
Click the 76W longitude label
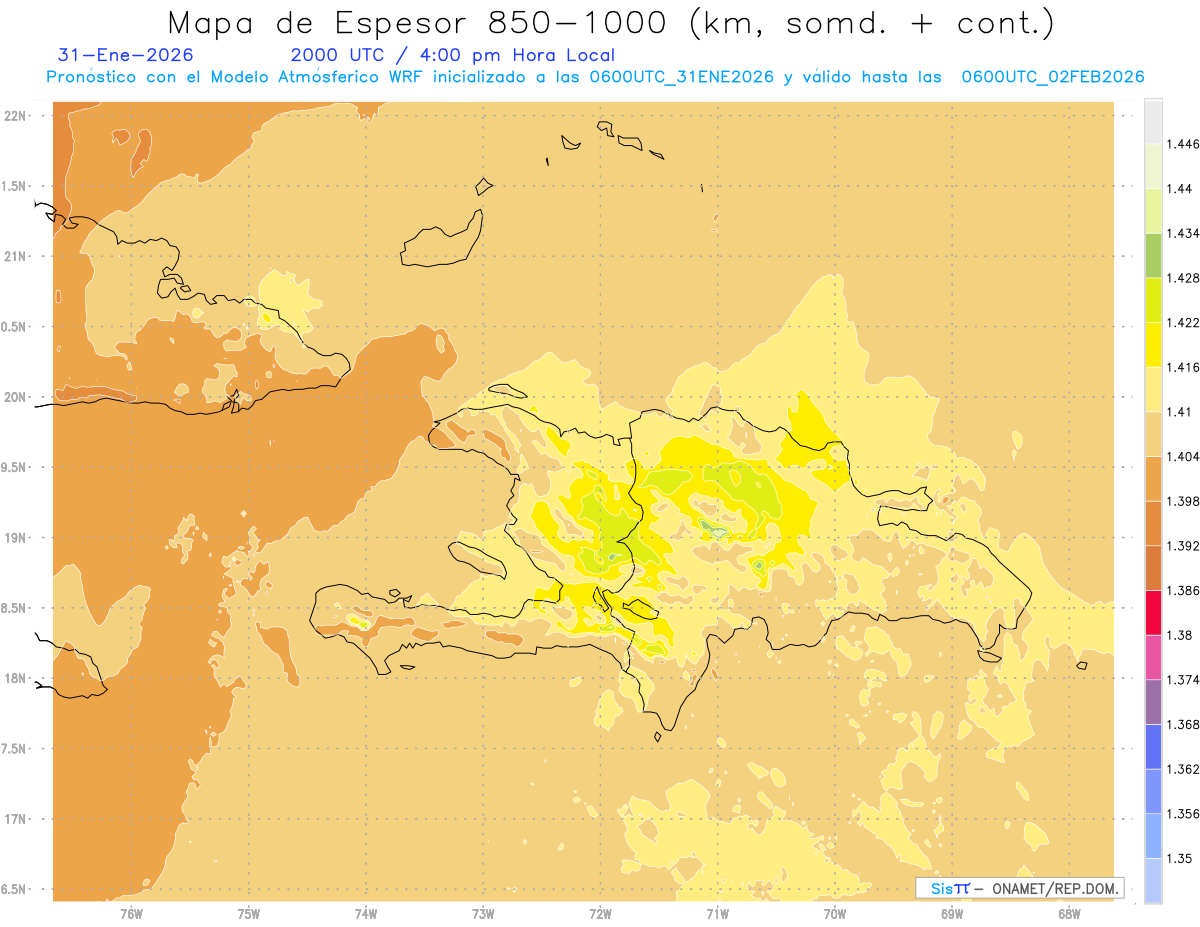click(131, 914)
